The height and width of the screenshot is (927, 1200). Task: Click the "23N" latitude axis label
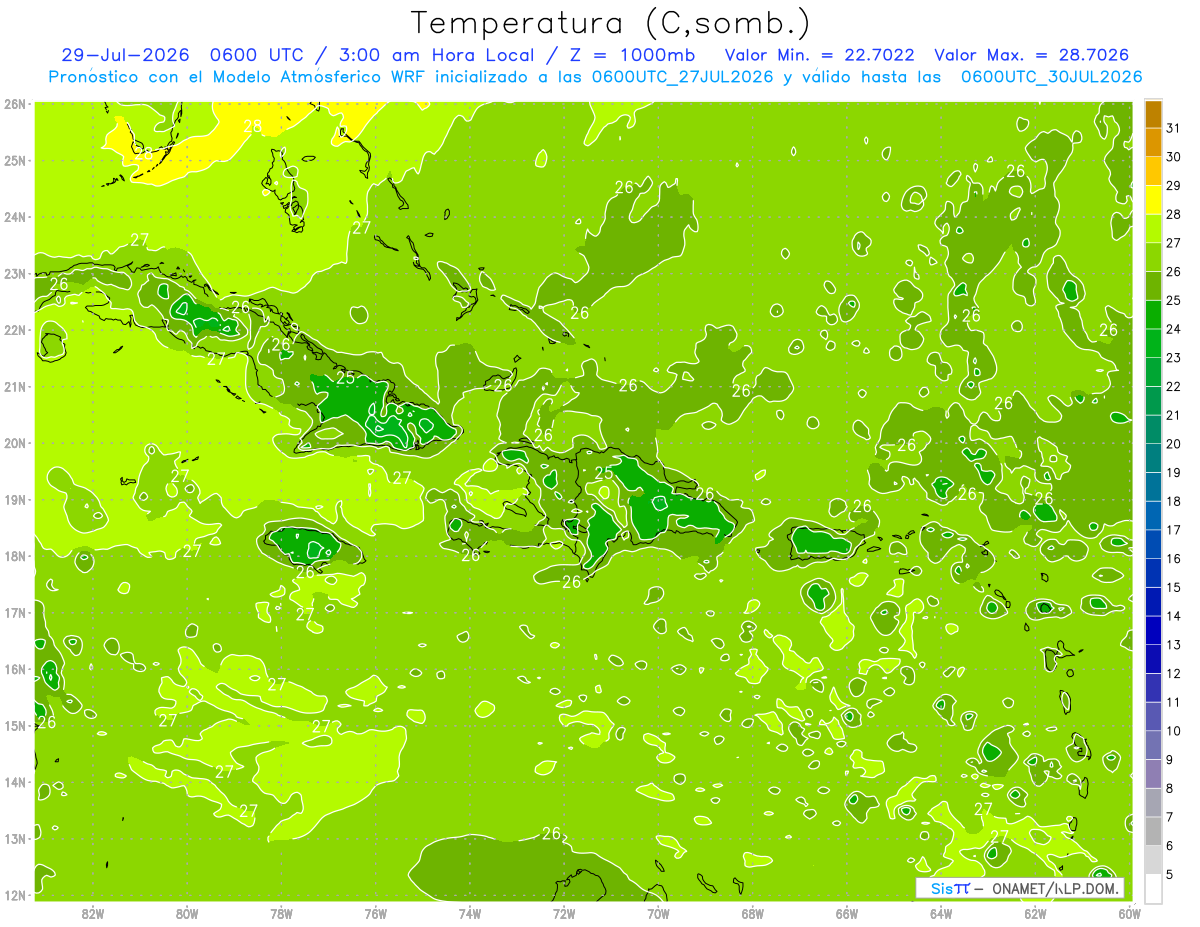pyautogui.click(x=15, y=274)
